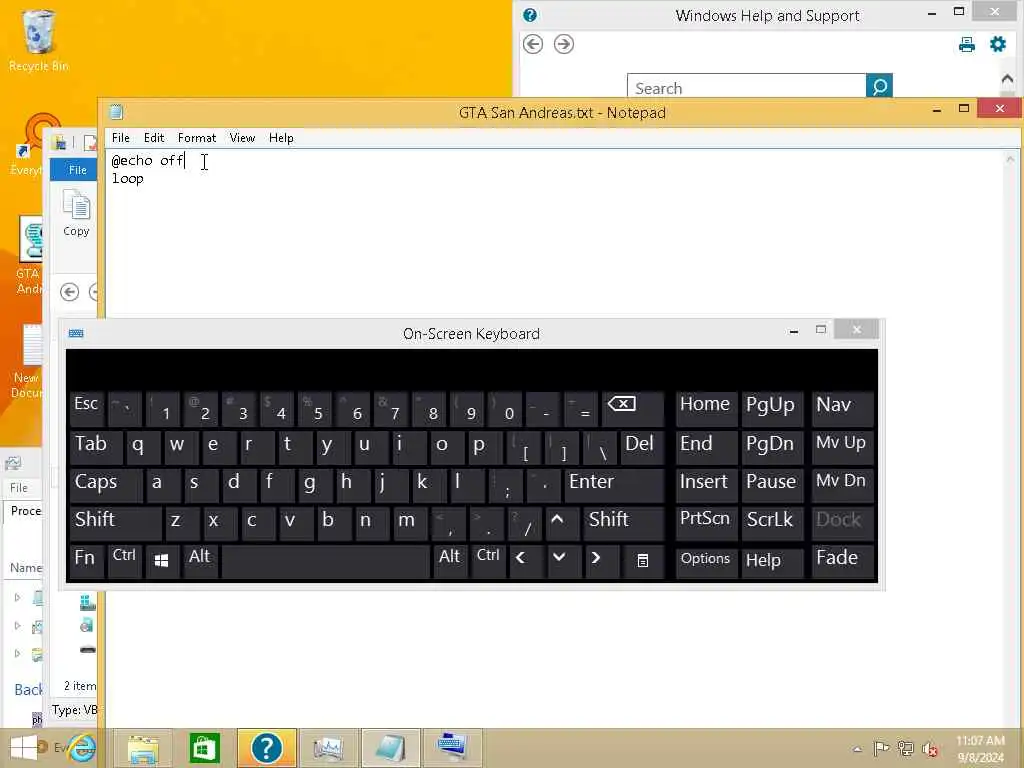Open File Explorer from taskbar
Image resolution: width=1024 pixels, height=768 pixels.
143,748
